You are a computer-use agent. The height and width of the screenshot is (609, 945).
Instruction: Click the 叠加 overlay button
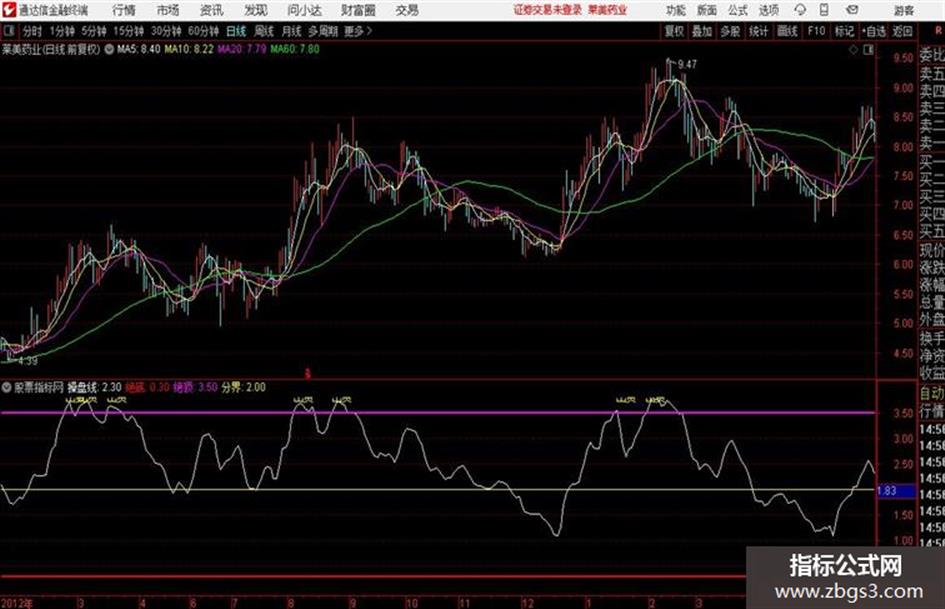pos(702,31)
